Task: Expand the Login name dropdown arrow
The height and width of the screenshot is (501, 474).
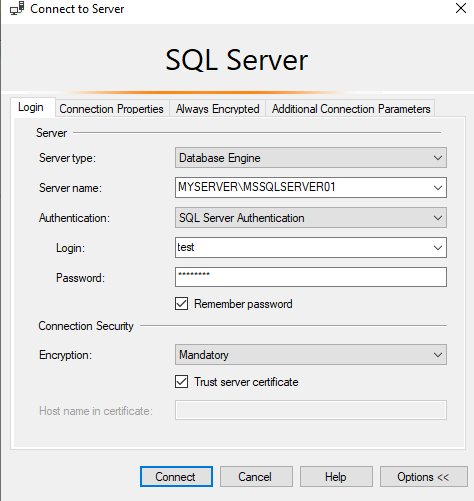Action: click(x=438, y=248)
